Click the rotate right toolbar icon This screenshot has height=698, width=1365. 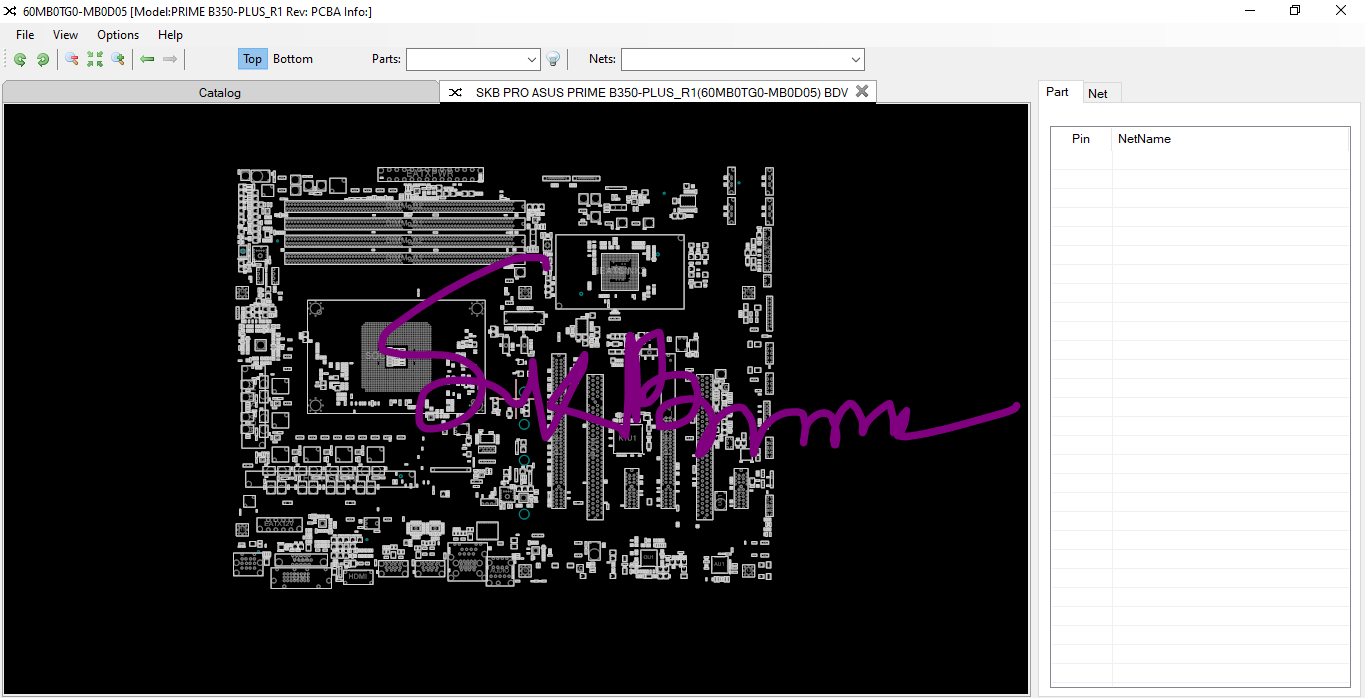point(43,60)
